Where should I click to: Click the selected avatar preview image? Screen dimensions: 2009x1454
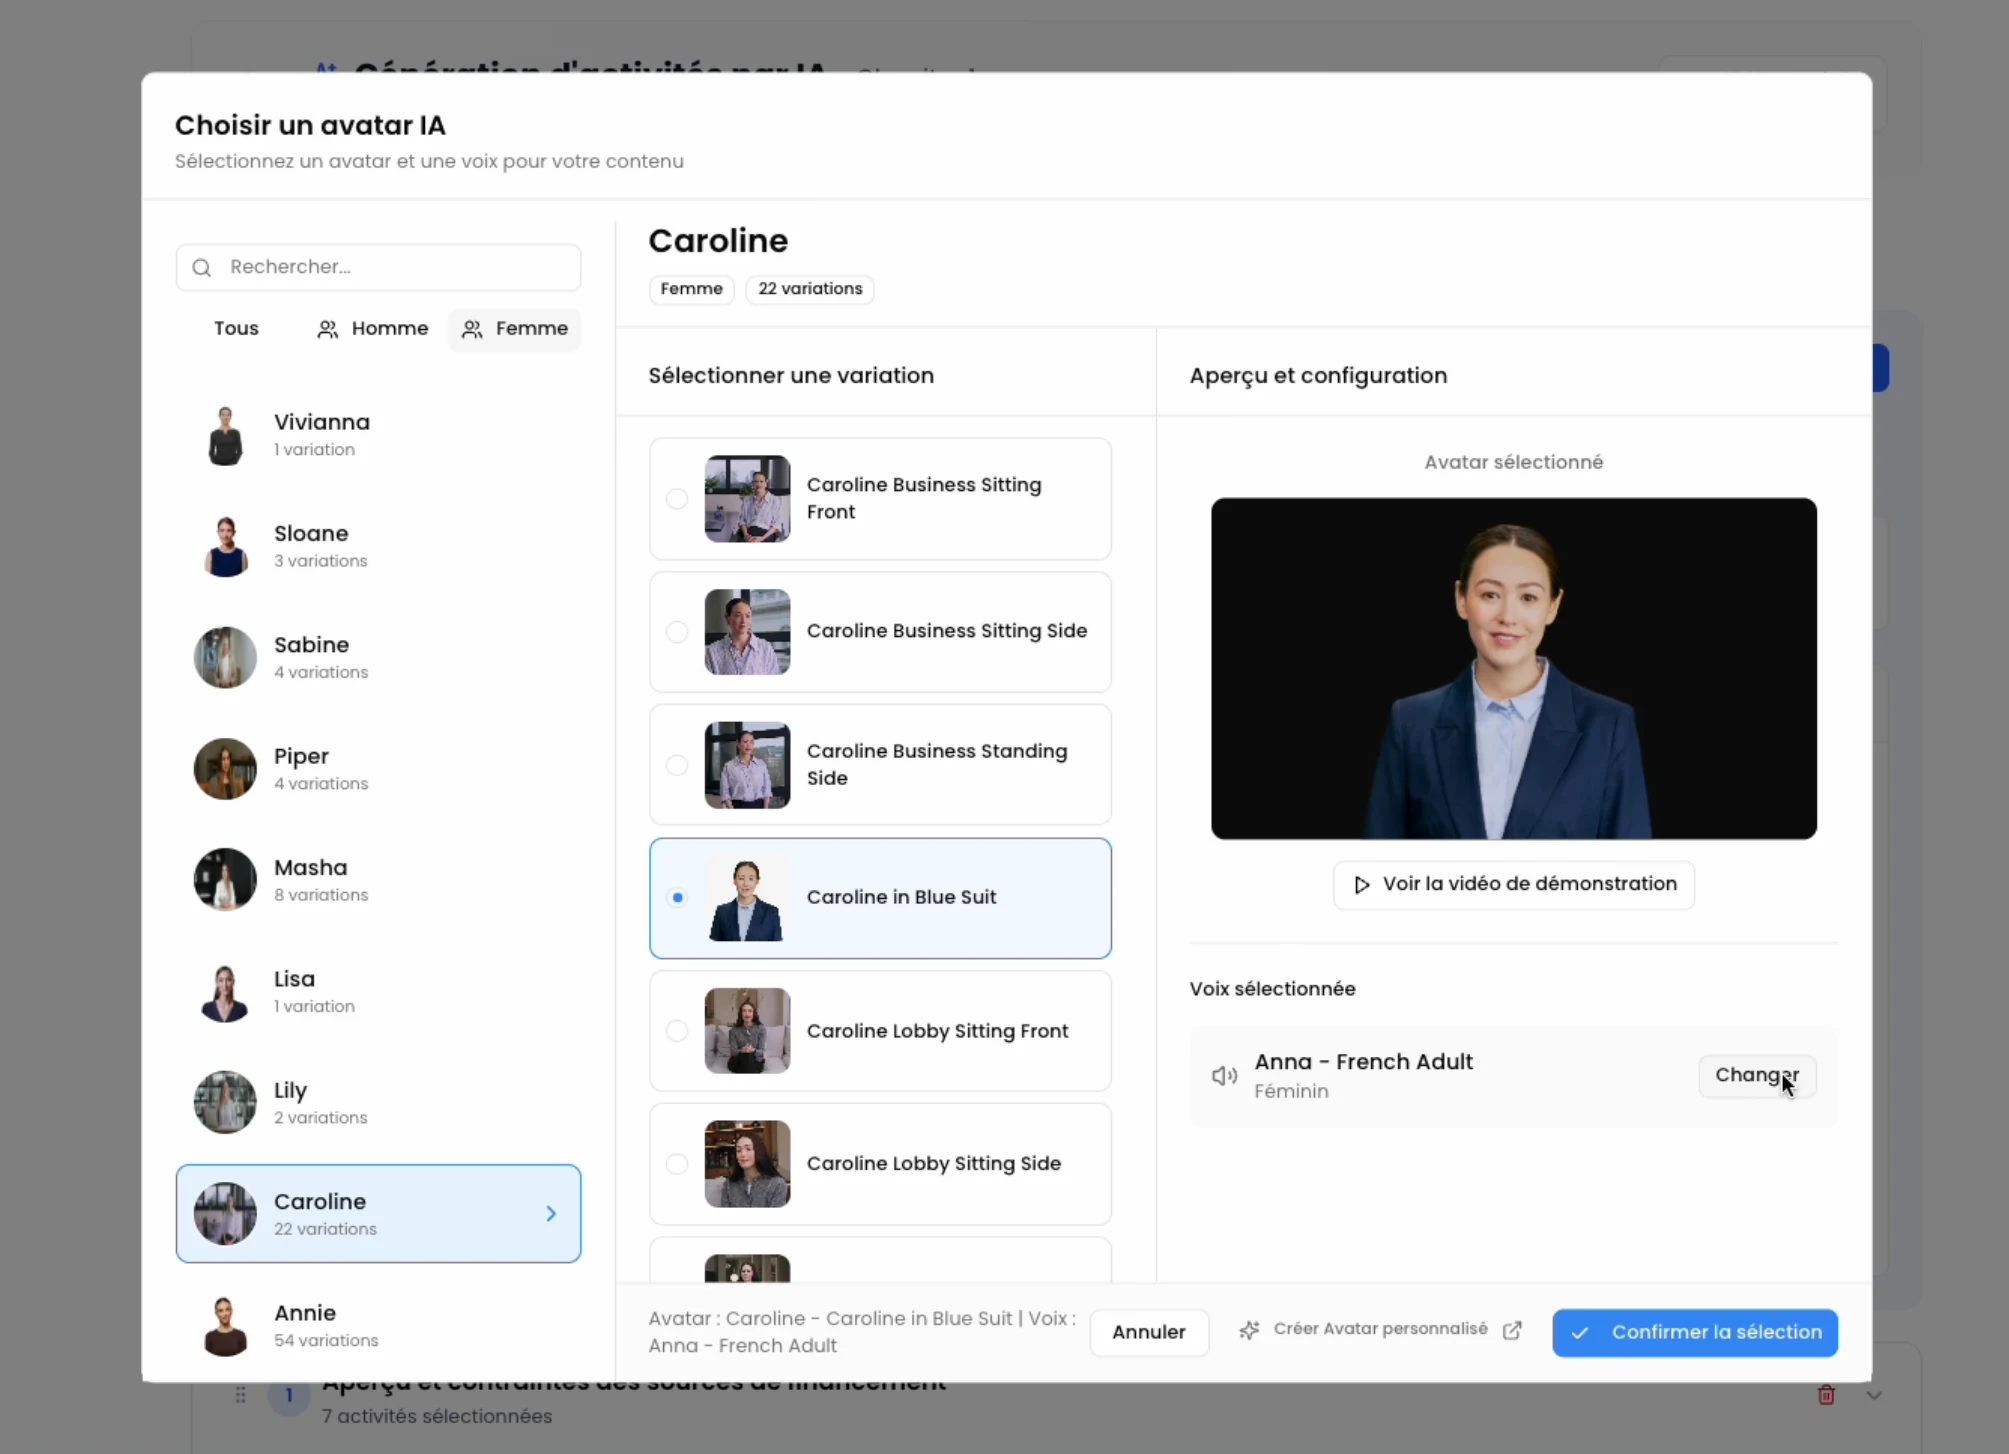1514,668
